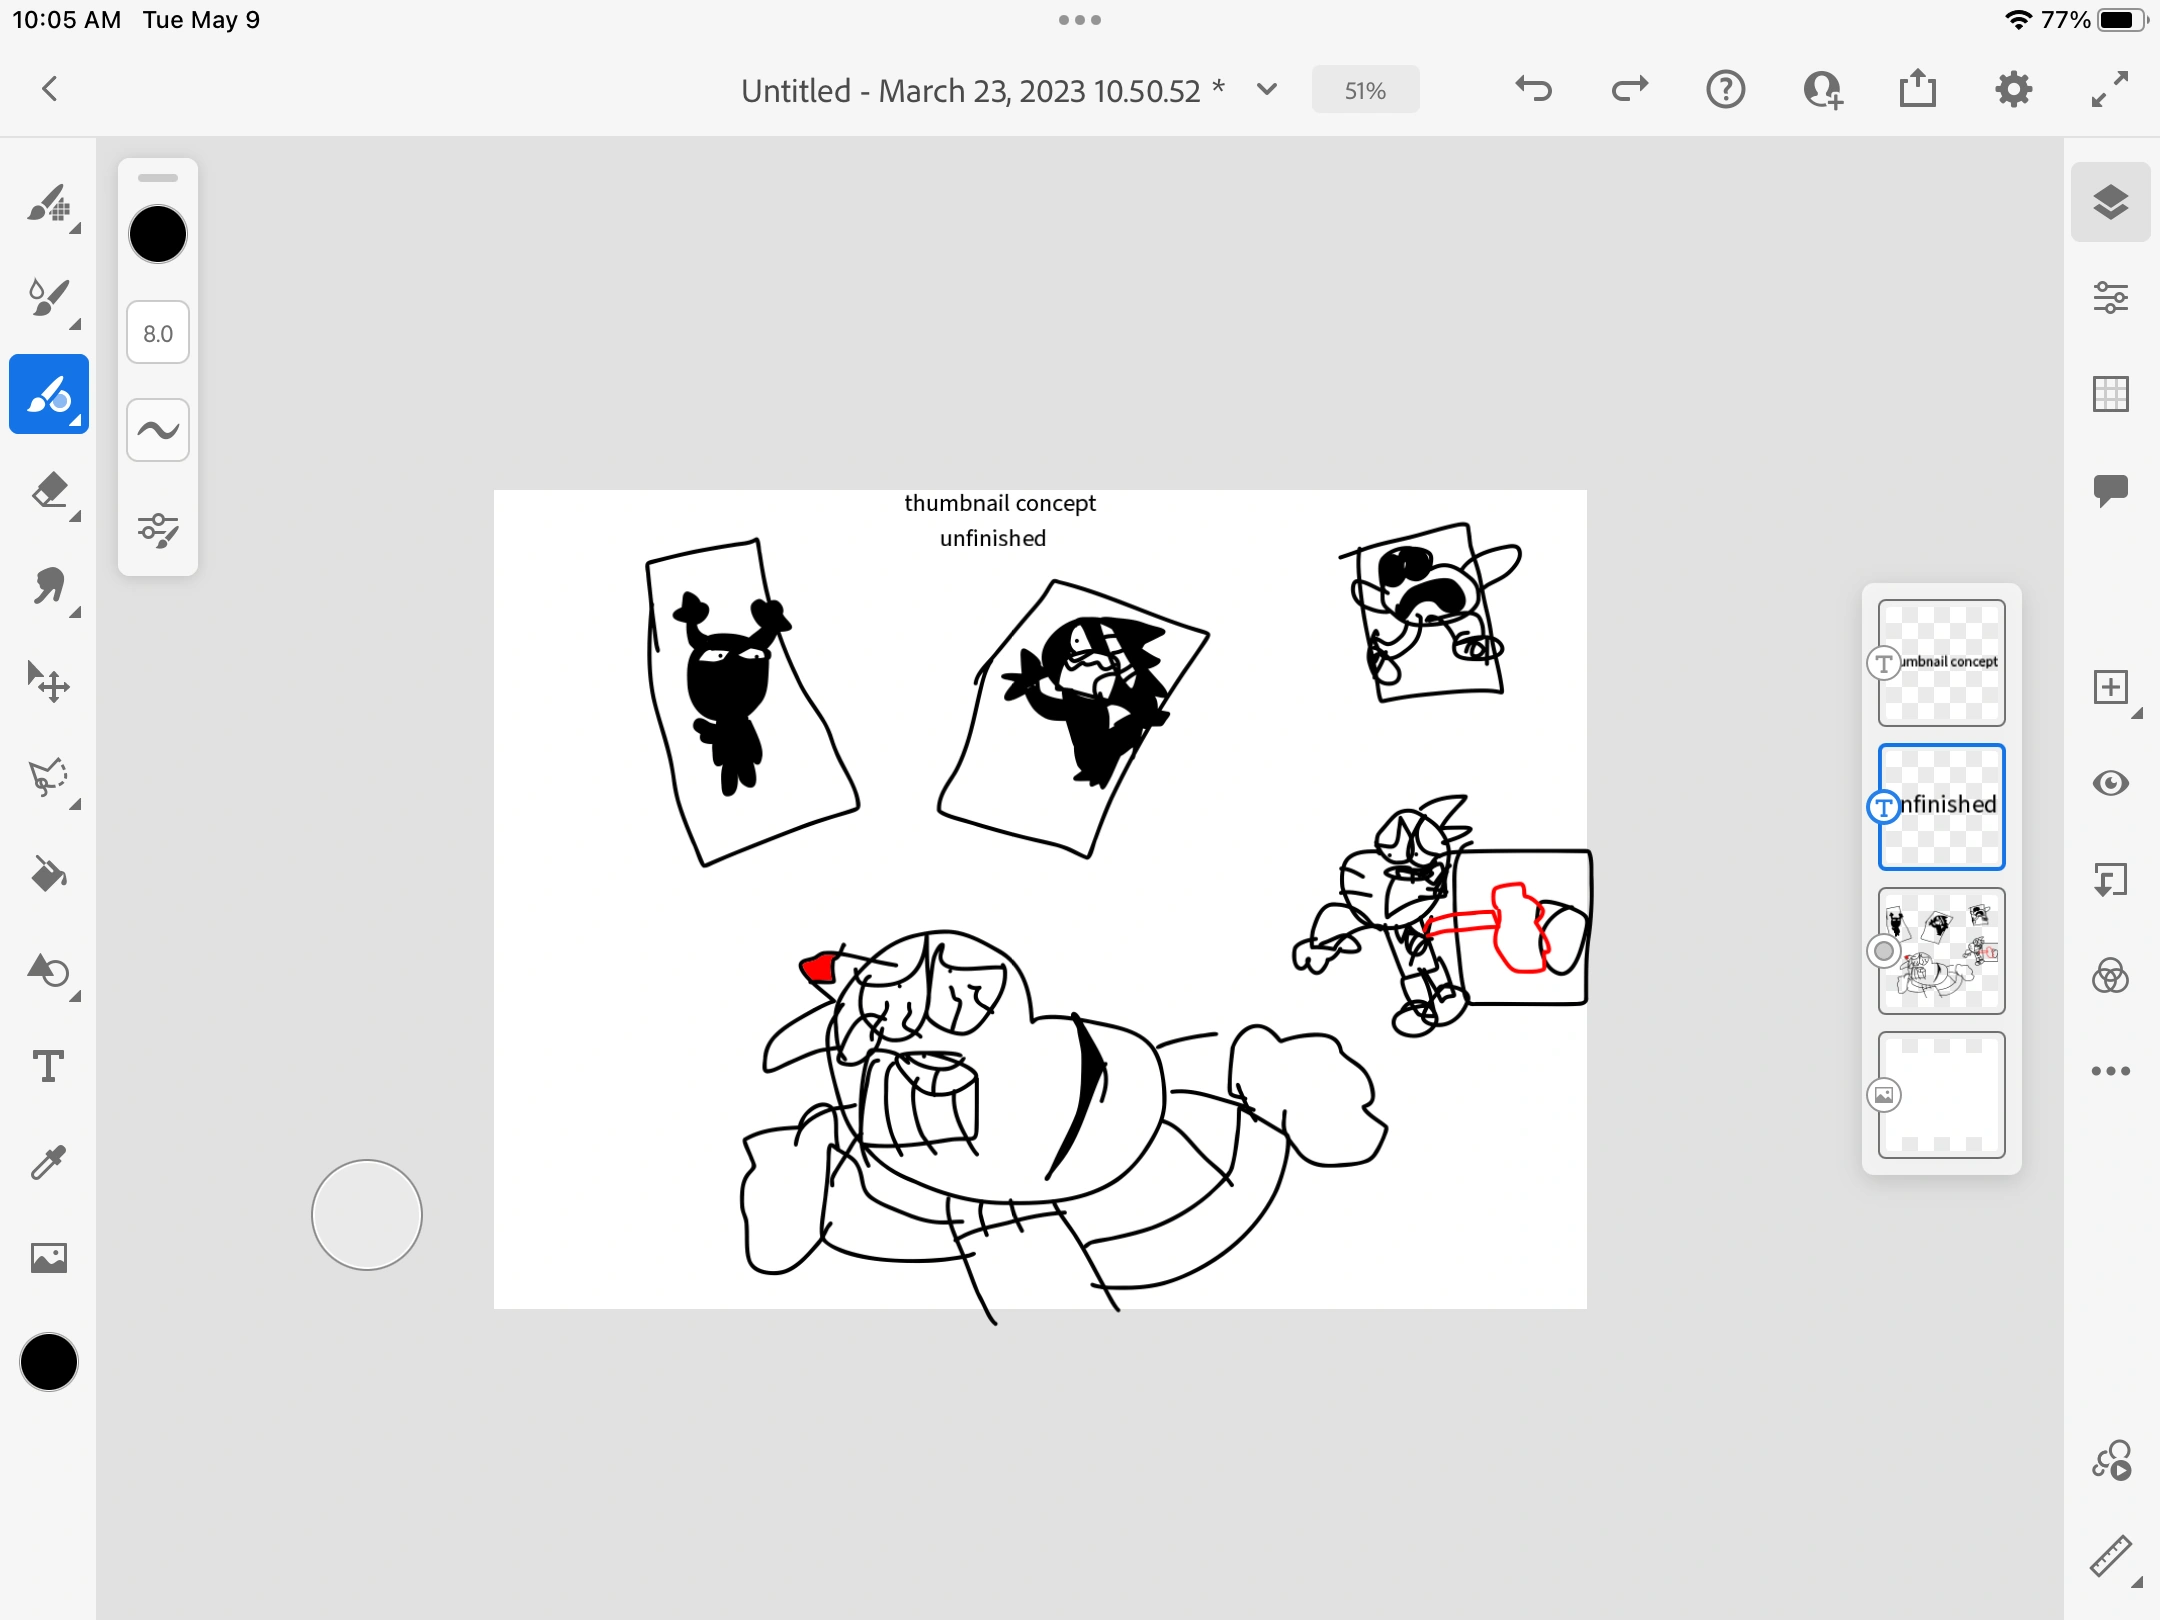Select the Eyedropper tool

pos(48,1163)
